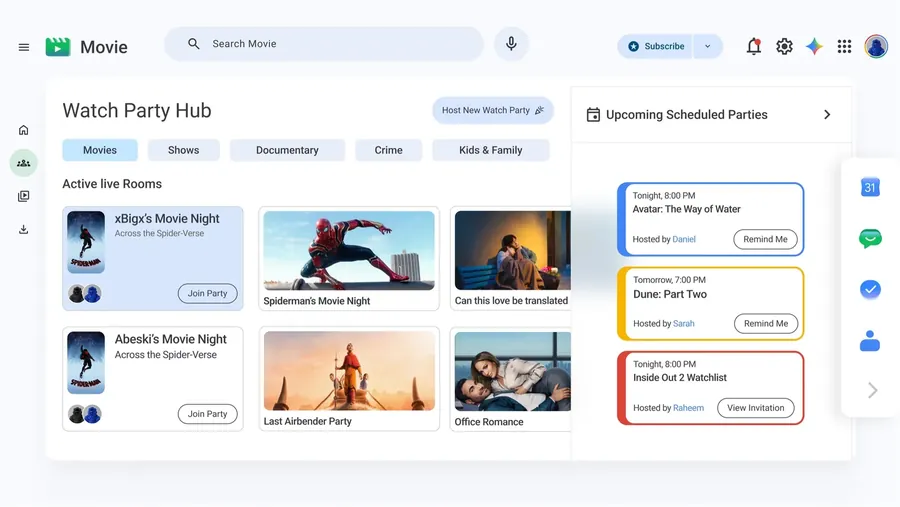The width and height of the screenshot is (900, 507).
Task: Open the library sidebar icon
Action: pos(24,196)
